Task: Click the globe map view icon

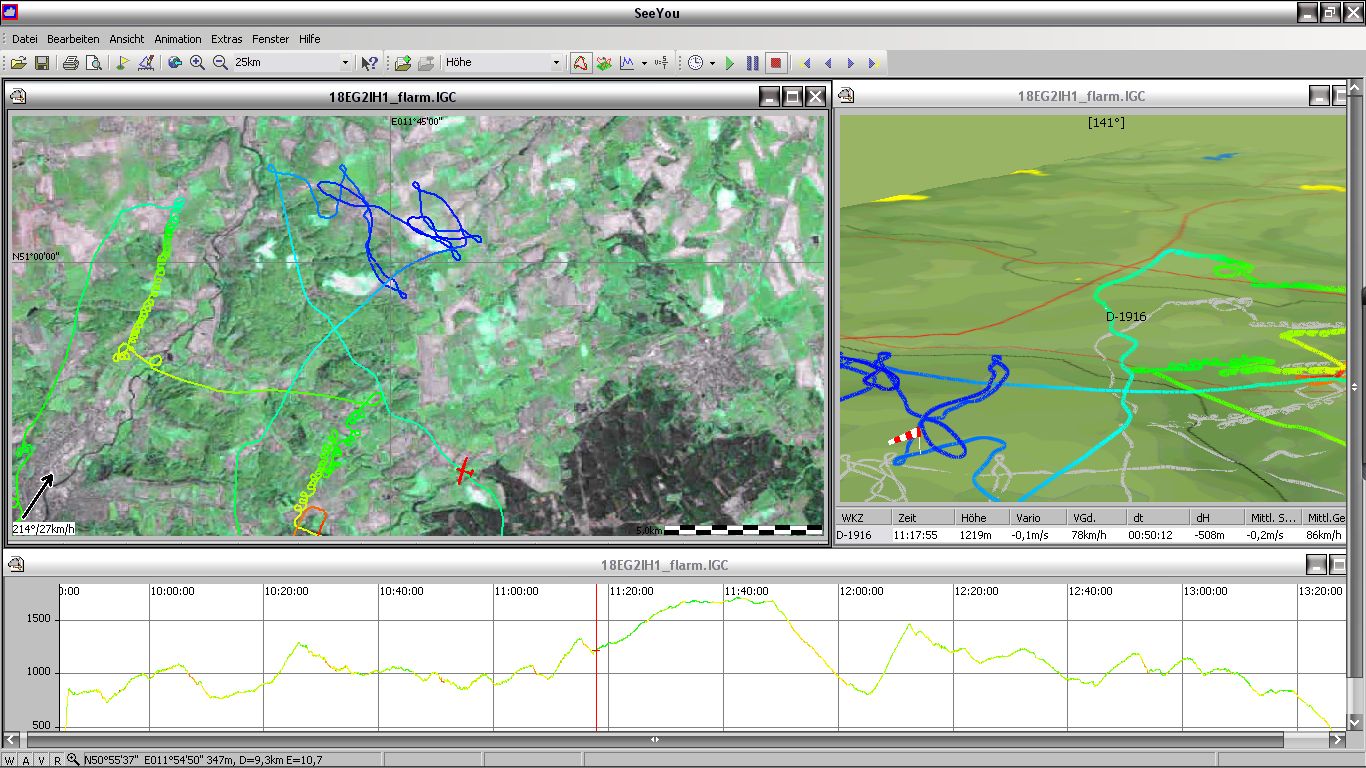Action: point(174,63)
